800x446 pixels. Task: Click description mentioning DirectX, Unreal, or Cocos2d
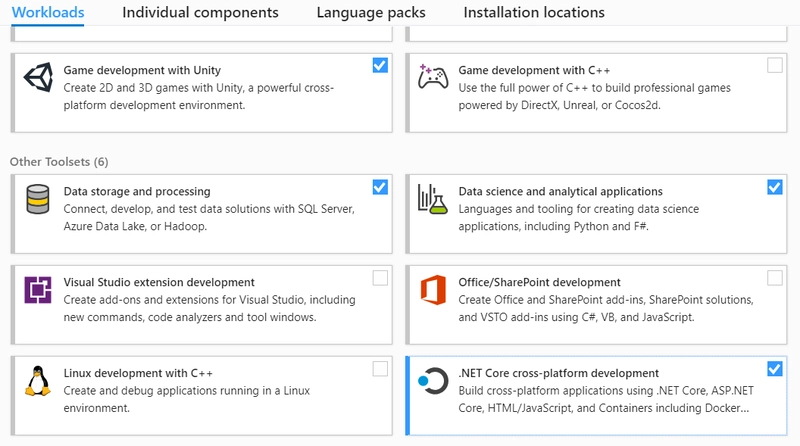594,96
